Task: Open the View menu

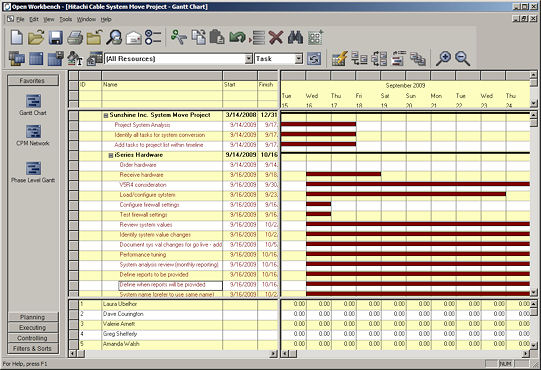Action: coord(49,19)
